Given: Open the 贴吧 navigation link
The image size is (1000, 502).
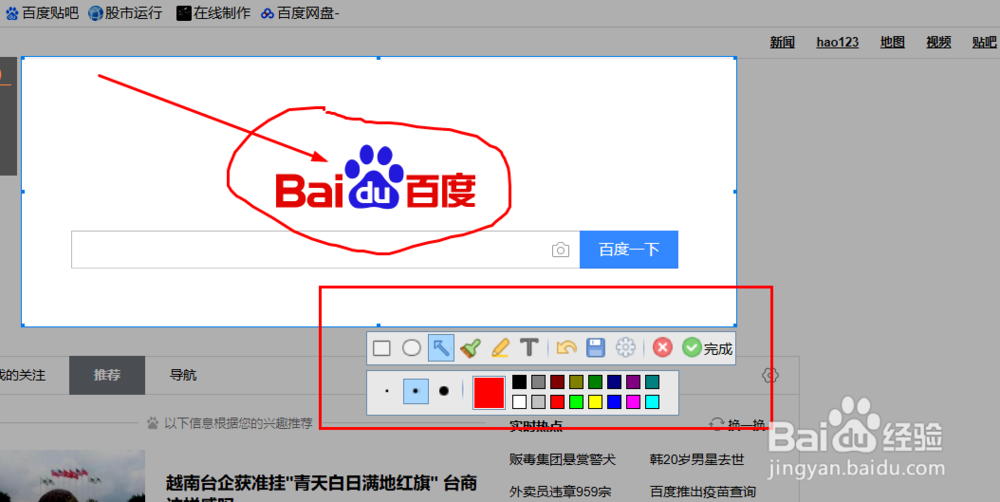Looking at the screenshot, I should pyautogui.click(x=985, y=42).
